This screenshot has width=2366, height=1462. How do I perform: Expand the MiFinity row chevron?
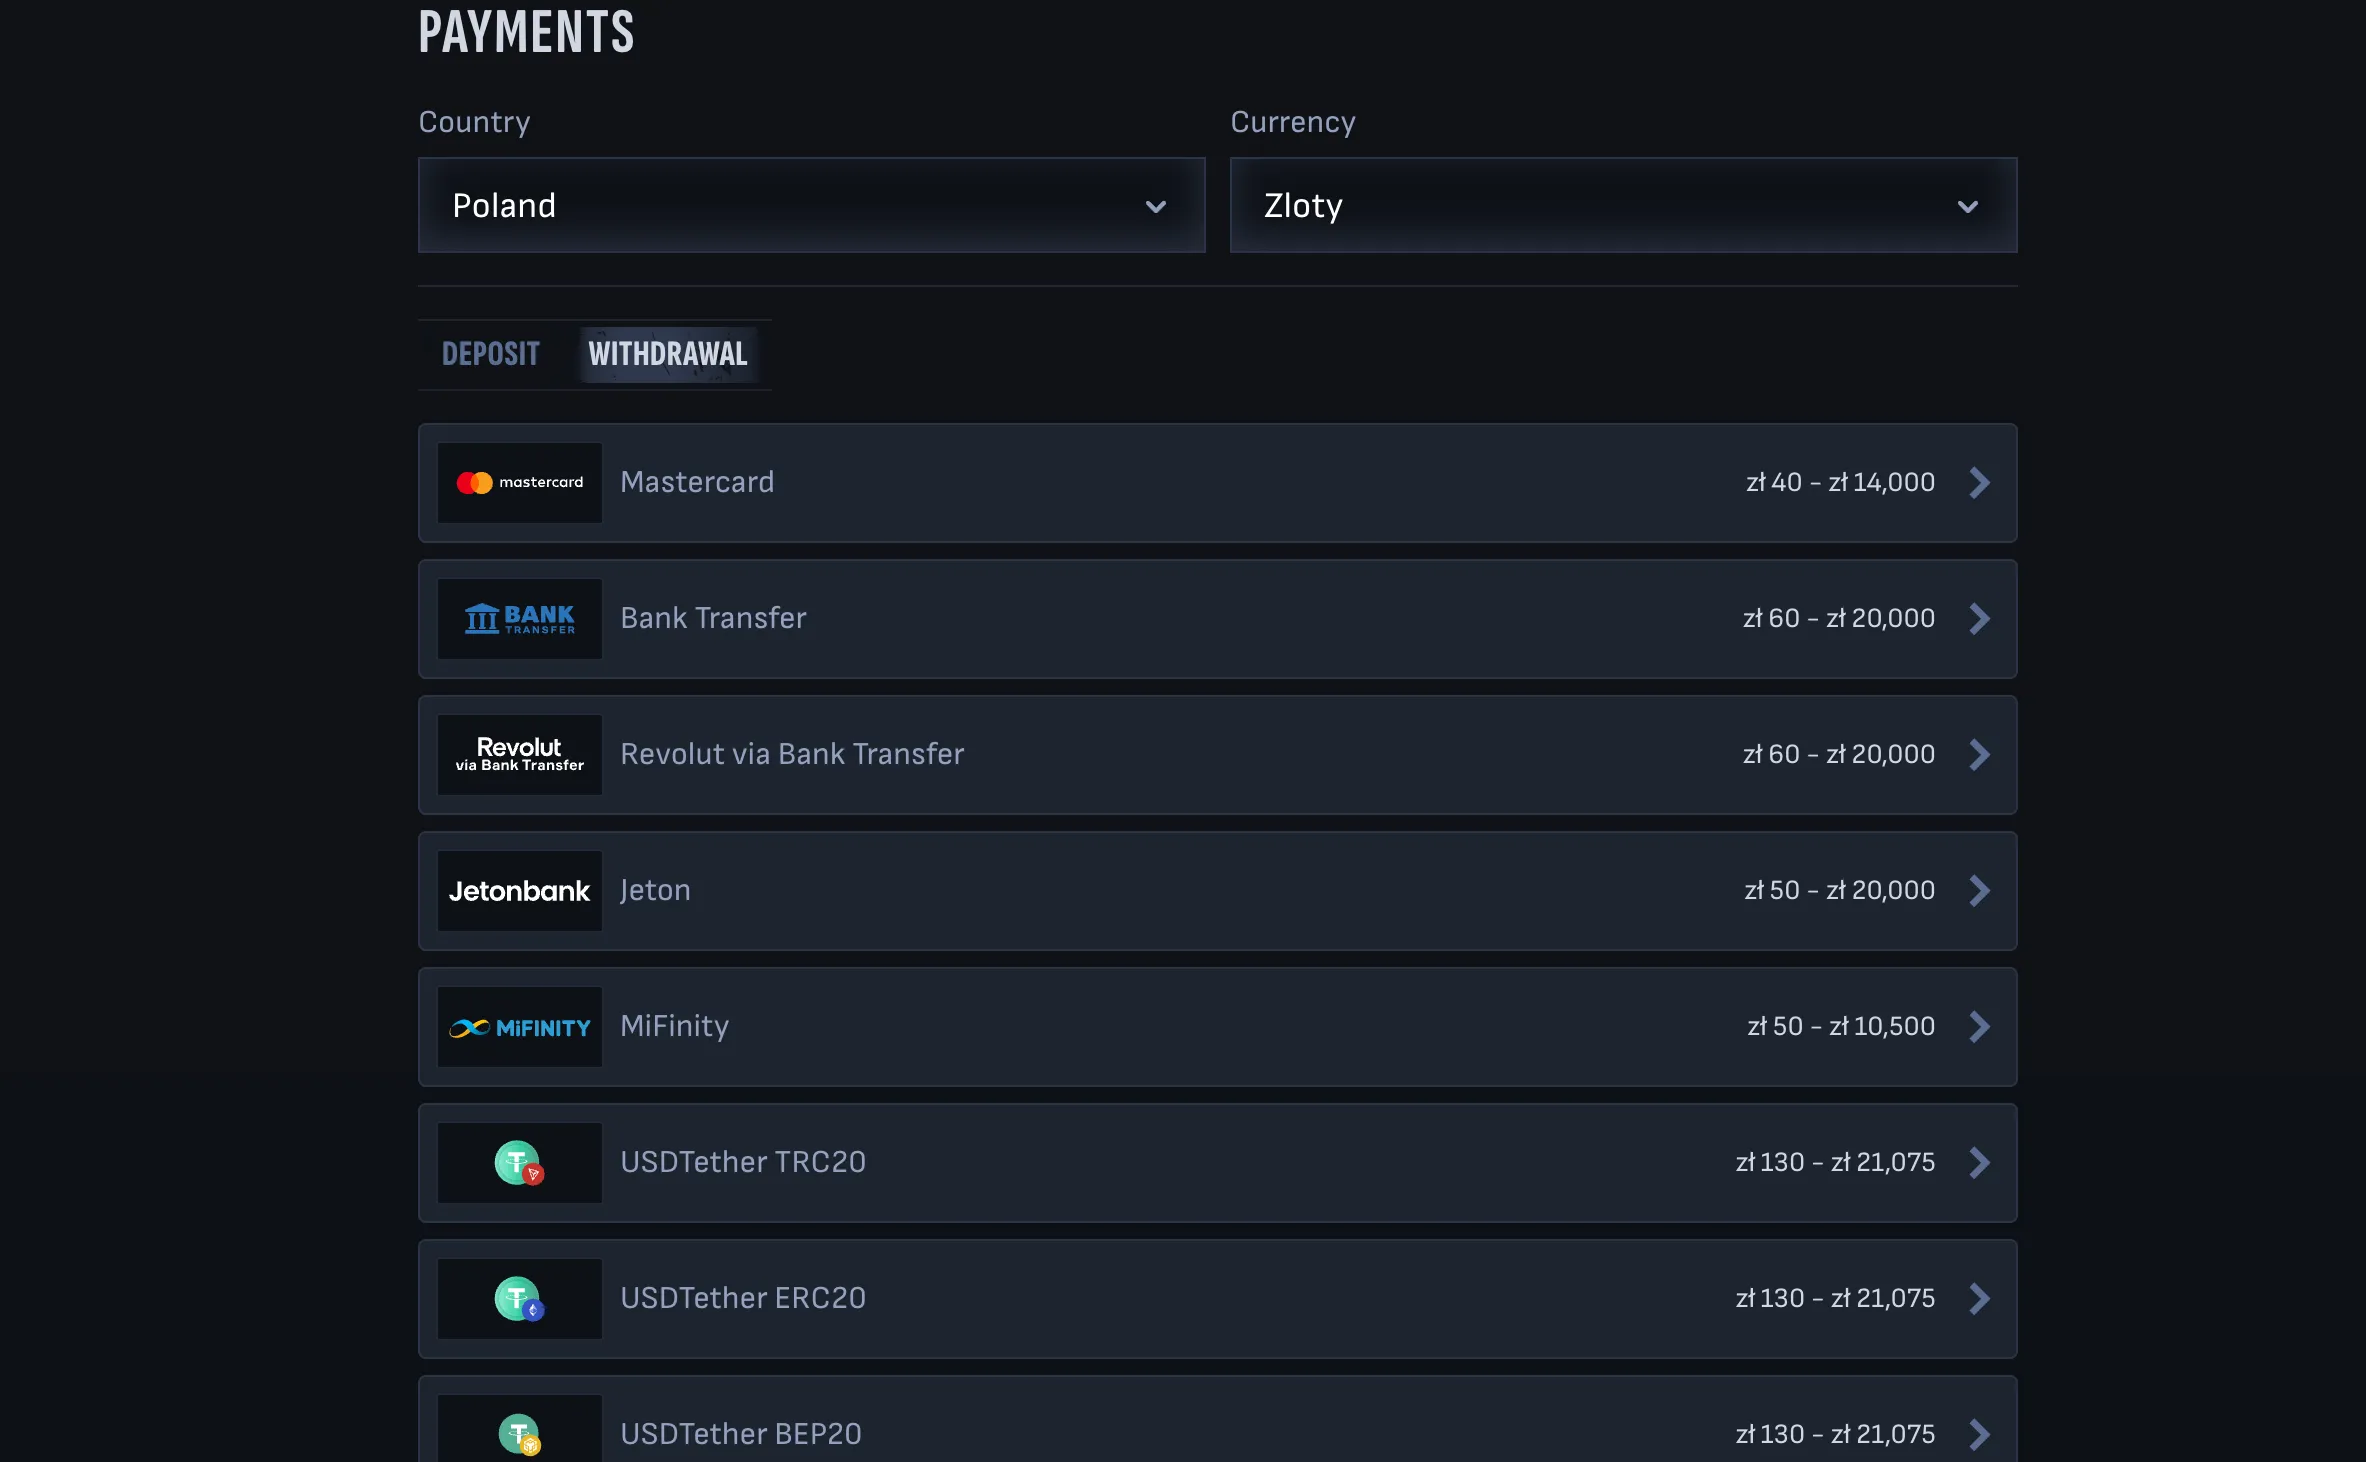1980,1027
